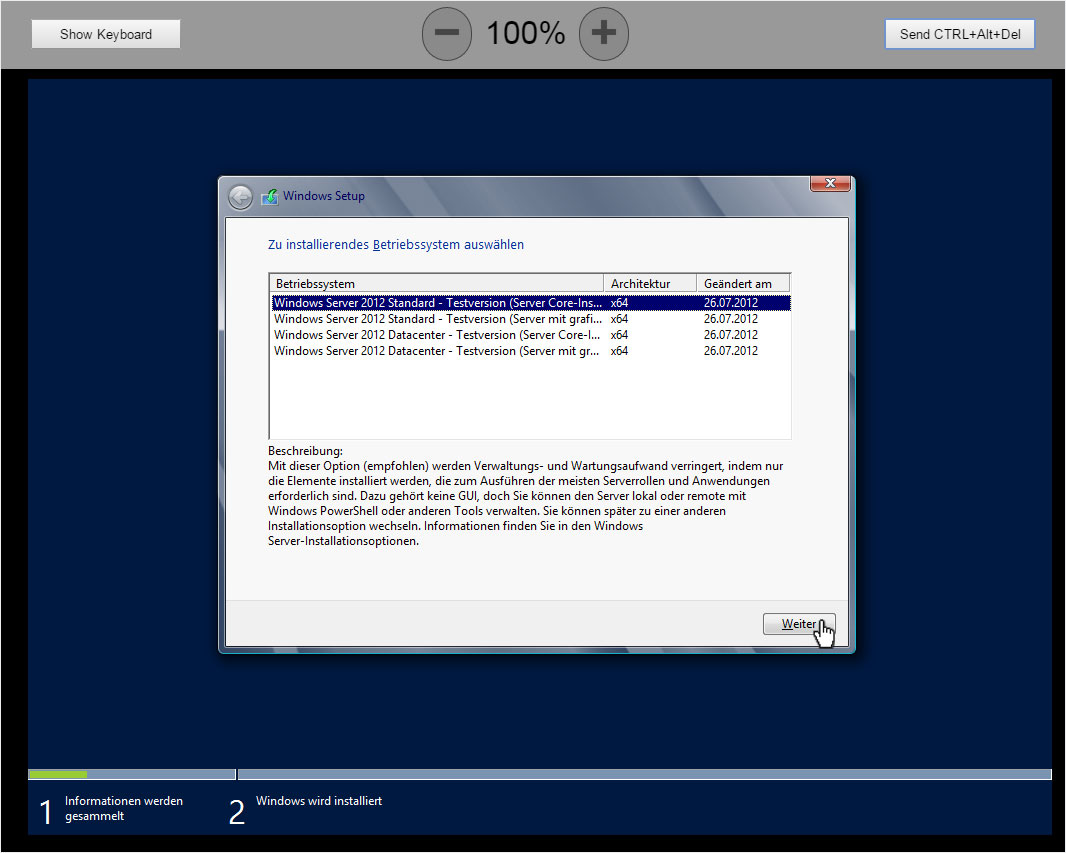Click the 'Informationen werden gesammelt' step label
This screenshot has width=1066, height=853.
click(x=124, y=808)
